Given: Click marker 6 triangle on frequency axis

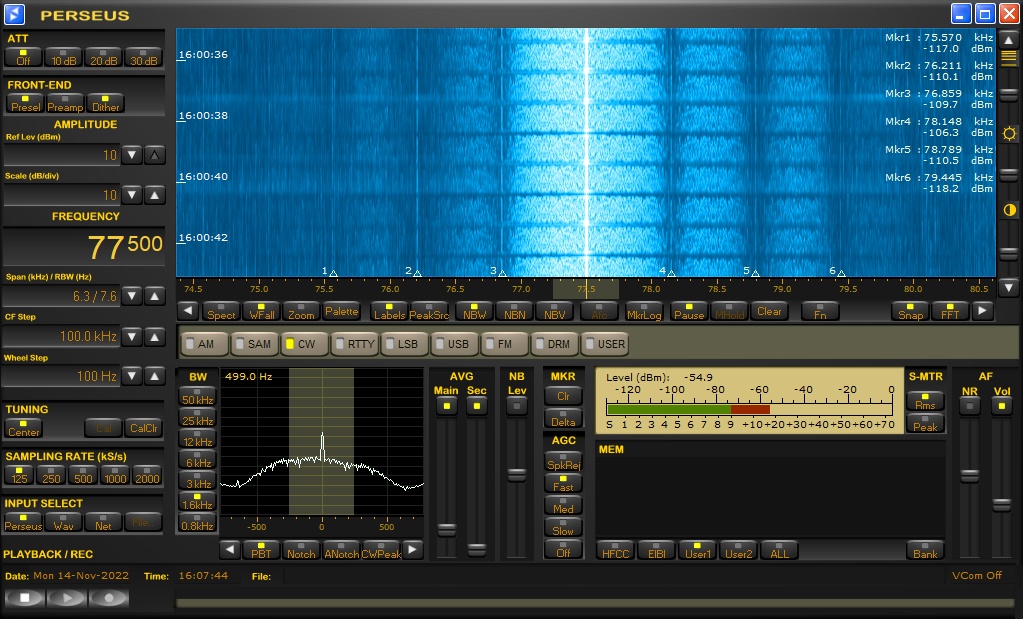Looking at the screenshot, I should click(x=842, y=273).
